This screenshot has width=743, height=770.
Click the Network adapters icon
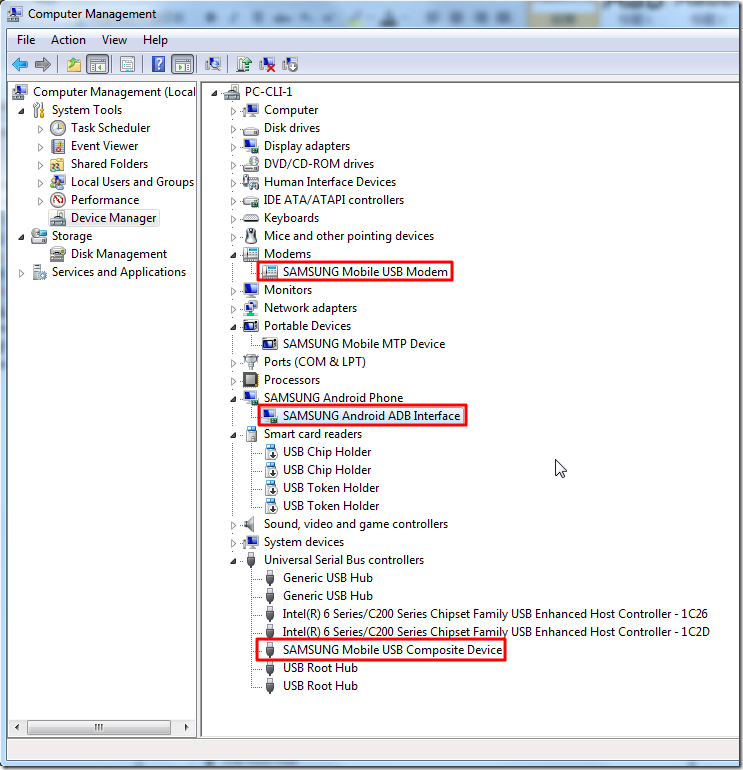(x=251, y=308)
